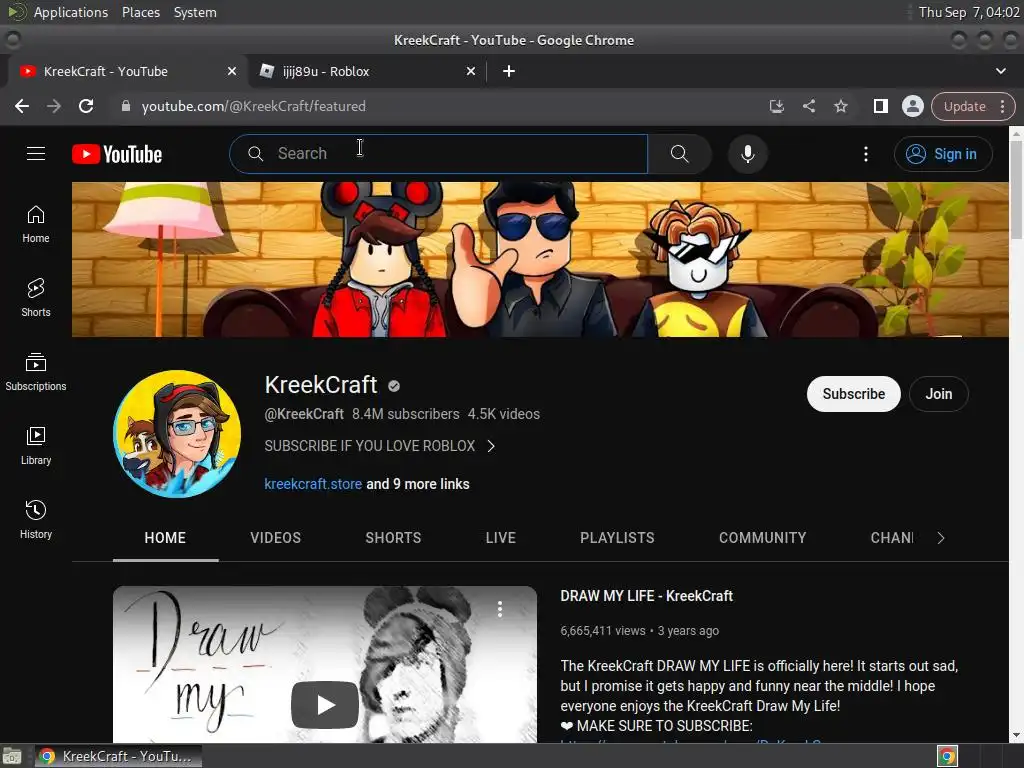Go to Home in sidebar
Screen dimensions: 1024x768
tap(36, 224)
